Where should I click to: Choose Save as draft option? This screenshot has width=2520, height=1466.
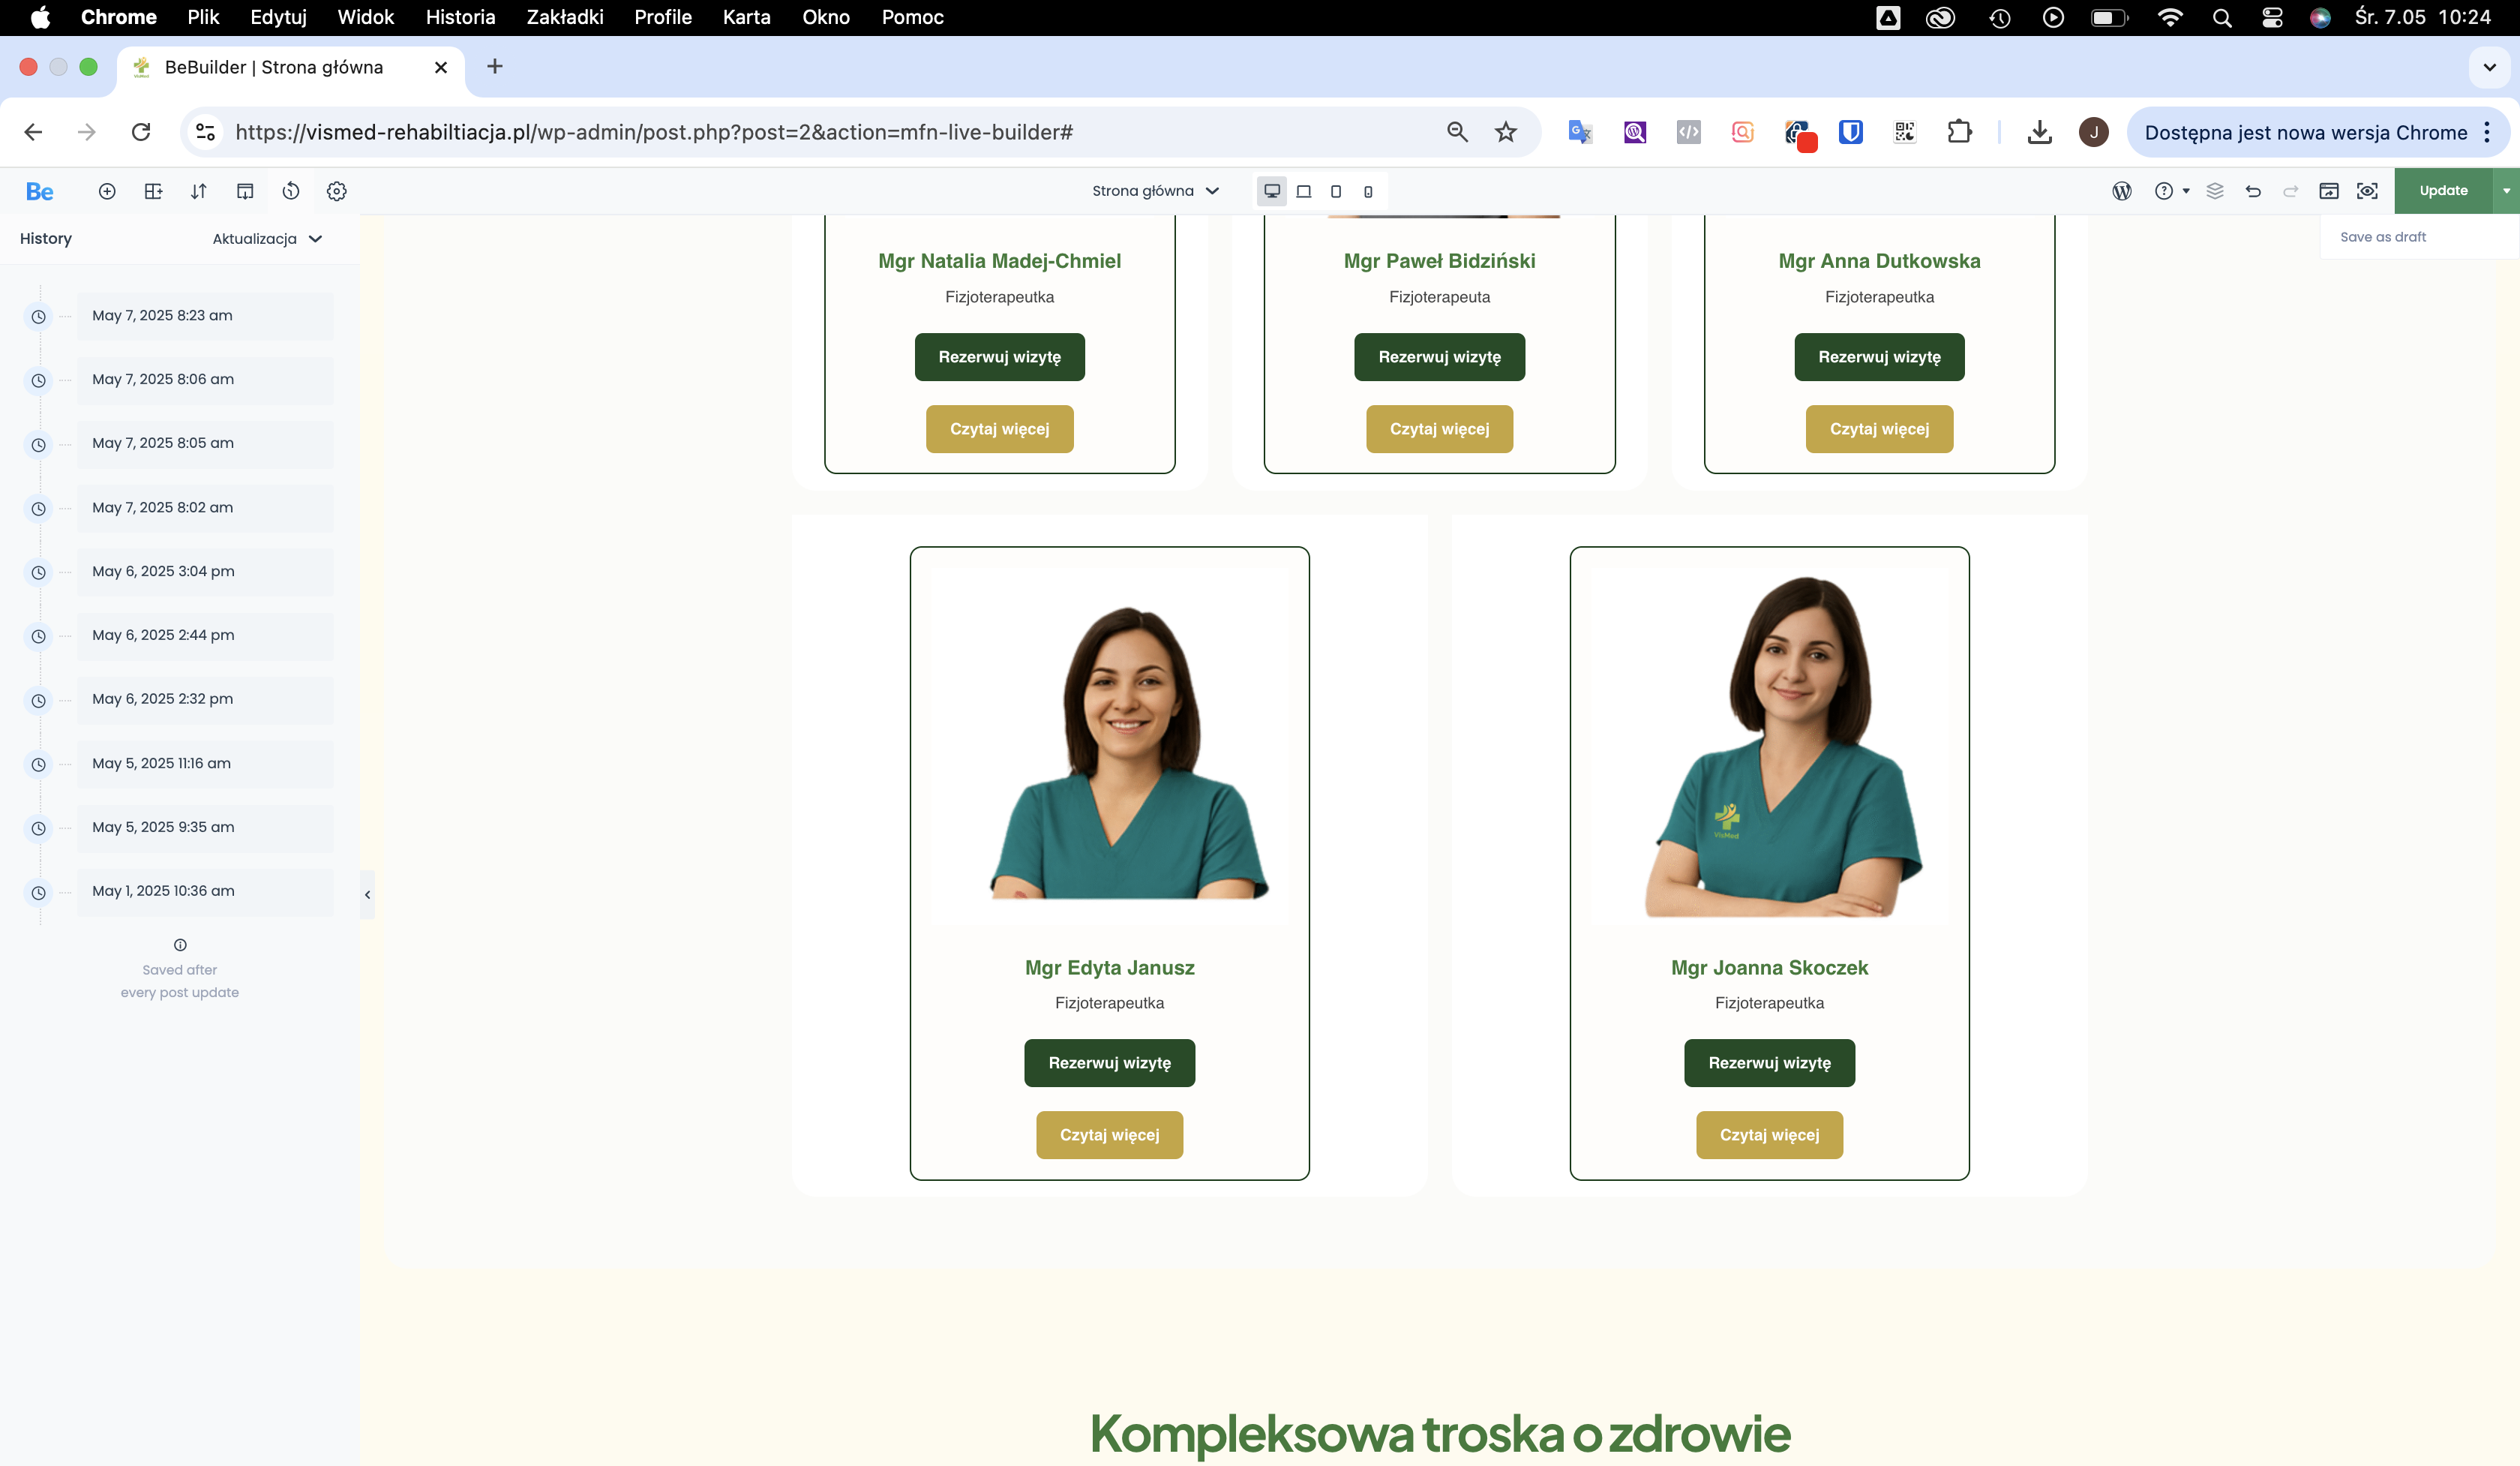point(2383,237)
